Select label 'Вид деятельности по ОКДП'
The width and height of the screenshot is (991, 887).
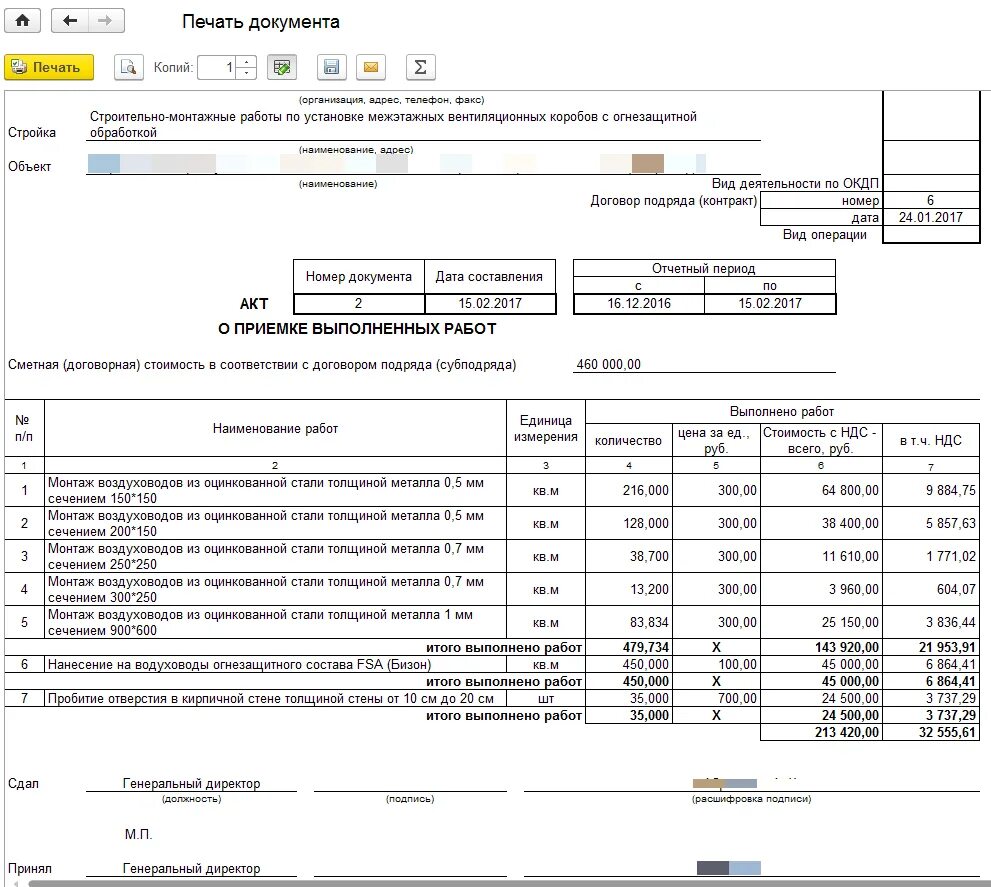pos(795,183)
